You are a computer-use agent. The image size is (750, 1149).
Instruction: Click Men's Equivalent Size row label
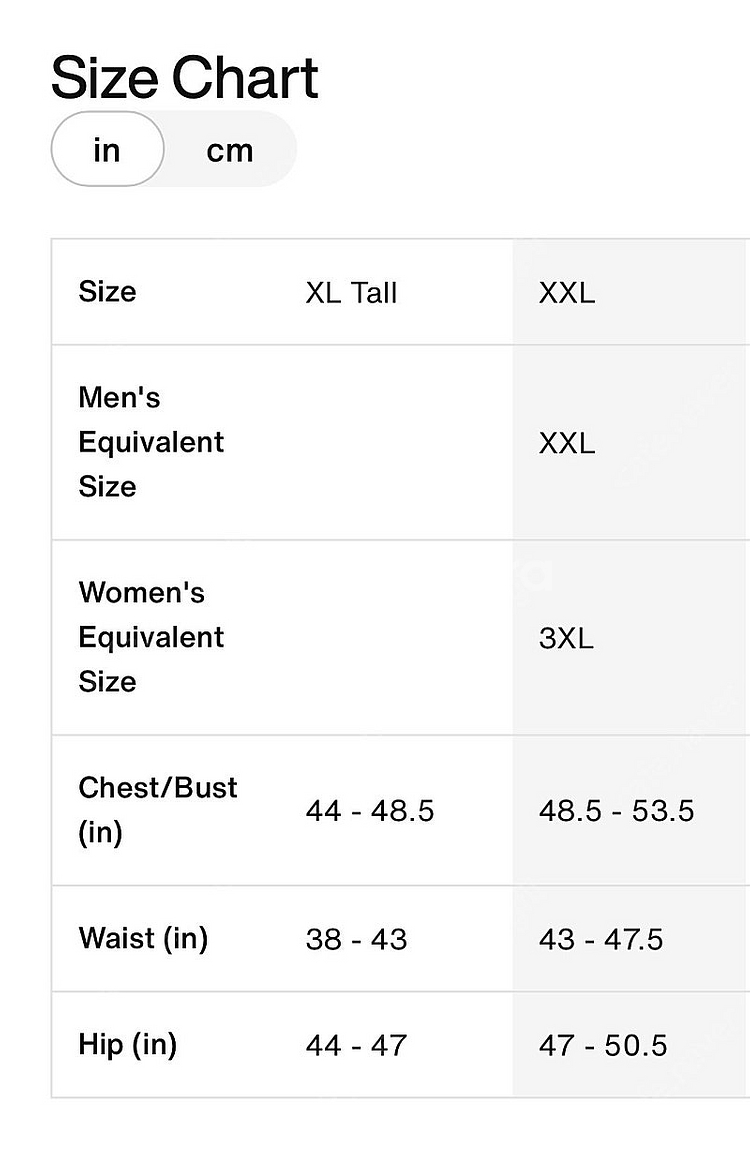point(151,442)
